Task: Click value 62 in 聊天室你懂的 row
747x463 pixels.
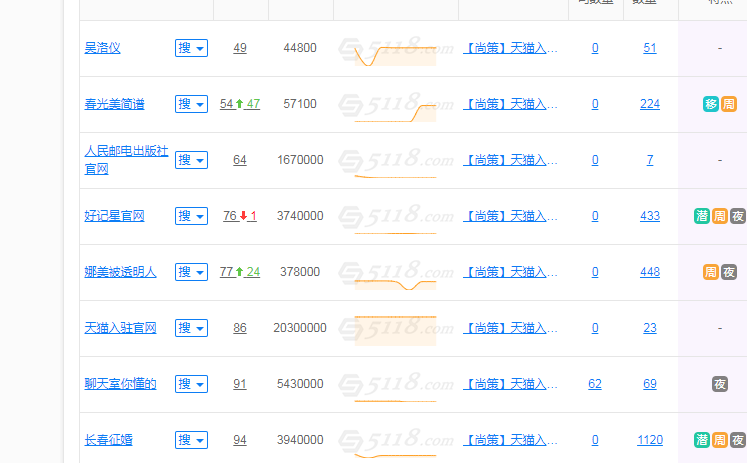Action: pyautogui.click(x=595, y=384)
